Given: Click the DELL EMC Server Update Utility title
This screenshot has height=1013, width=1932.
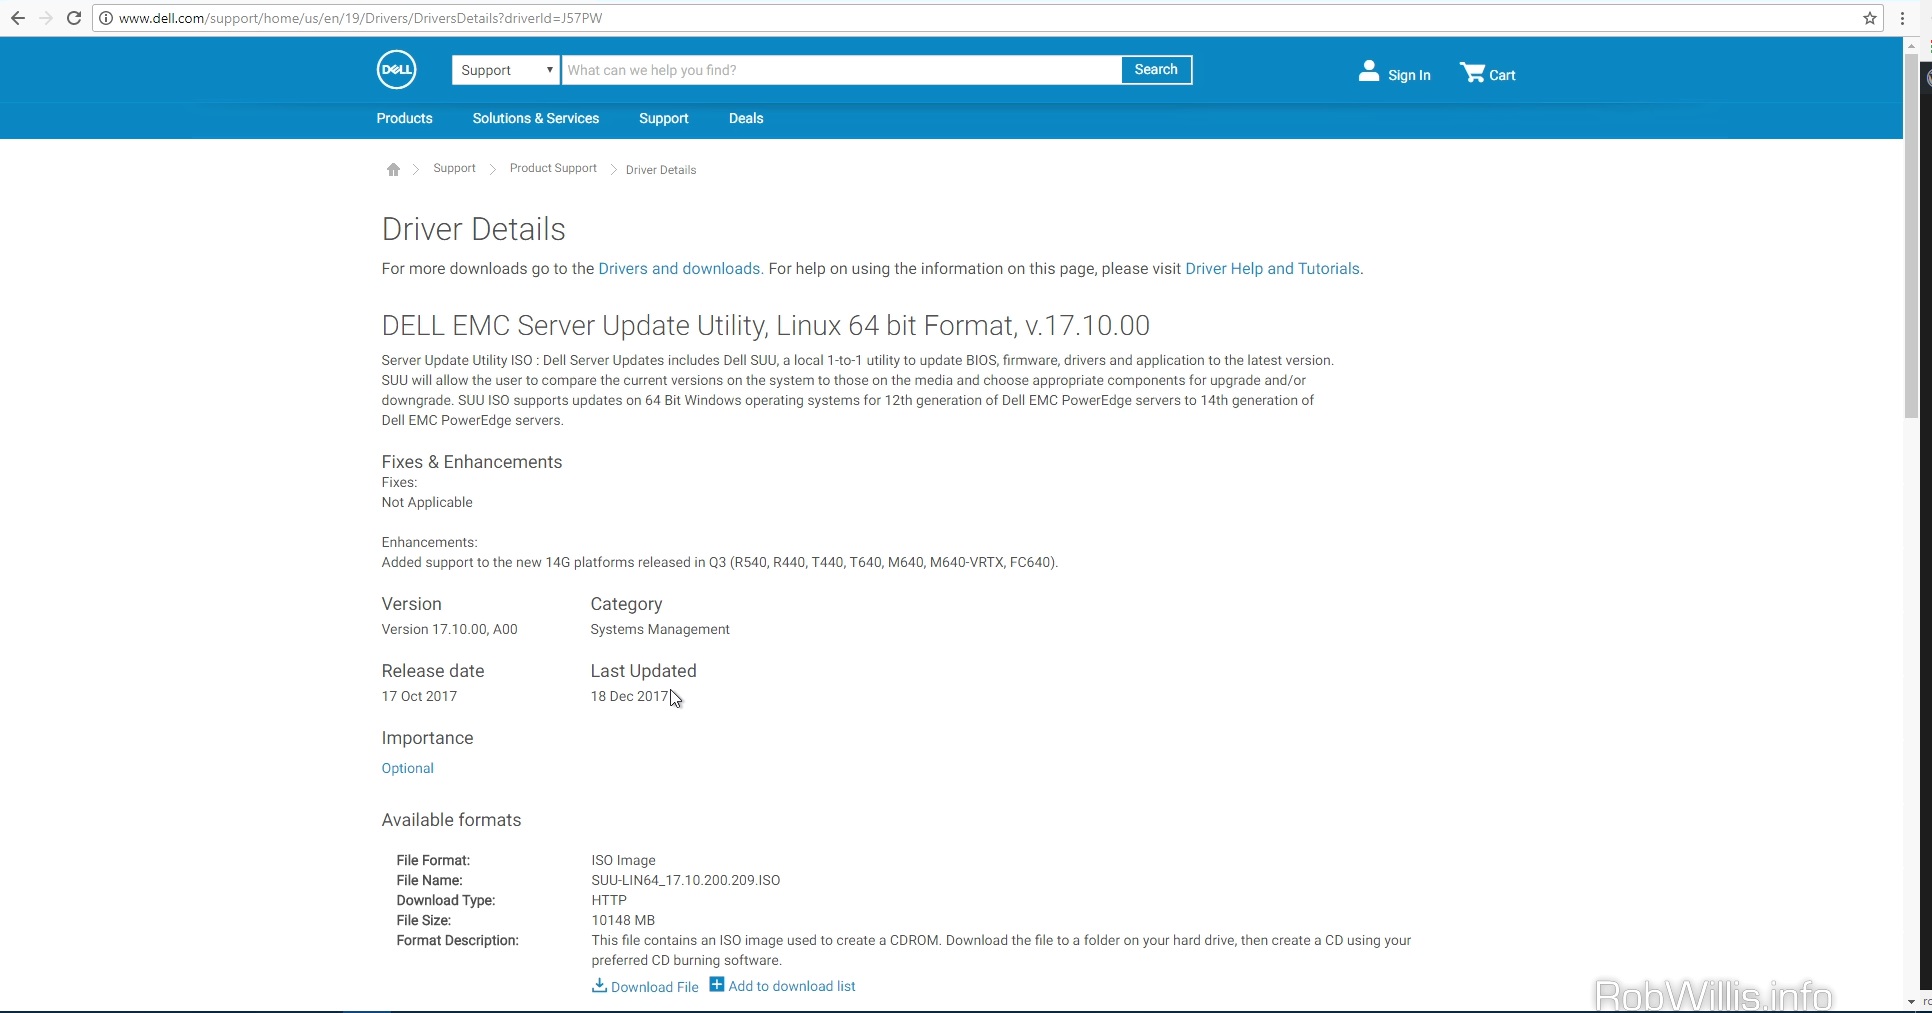Looking at the screenshot, I should (x=765, y=326).
